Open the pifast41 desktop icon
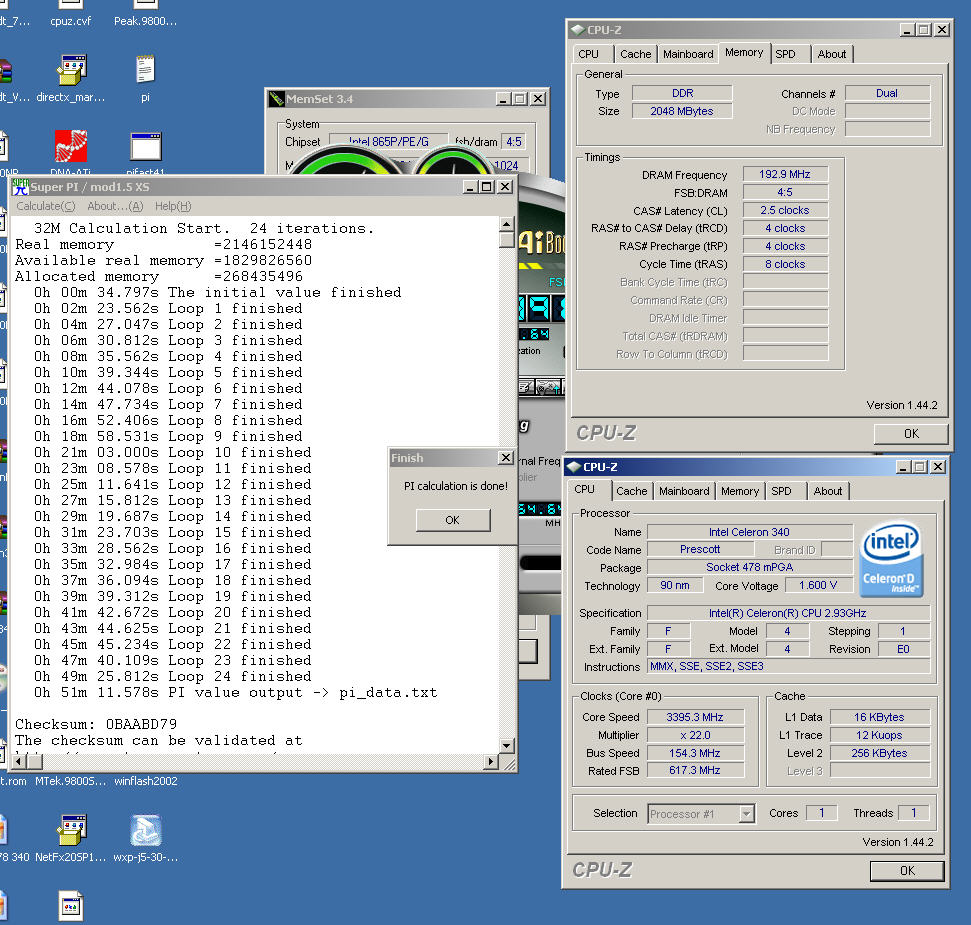Viewport: 971px width, 925px height. [x=146, y=147]
